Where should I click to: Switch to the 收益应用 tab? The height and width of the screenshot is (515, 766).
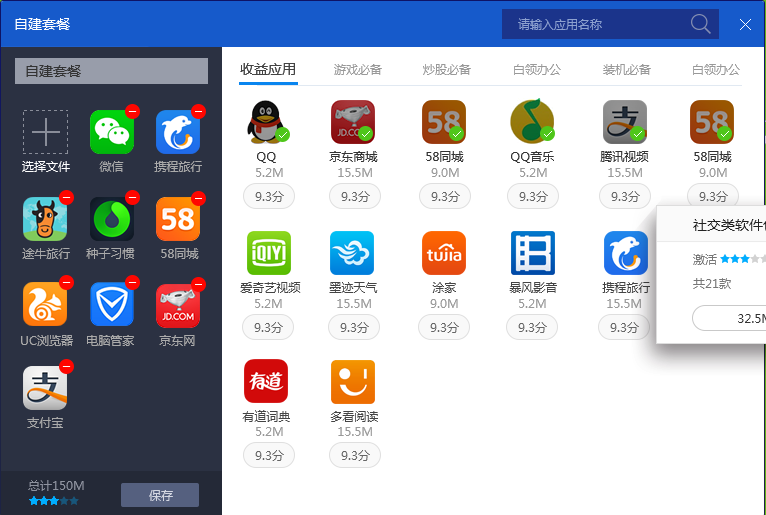(x=268, y=69)
